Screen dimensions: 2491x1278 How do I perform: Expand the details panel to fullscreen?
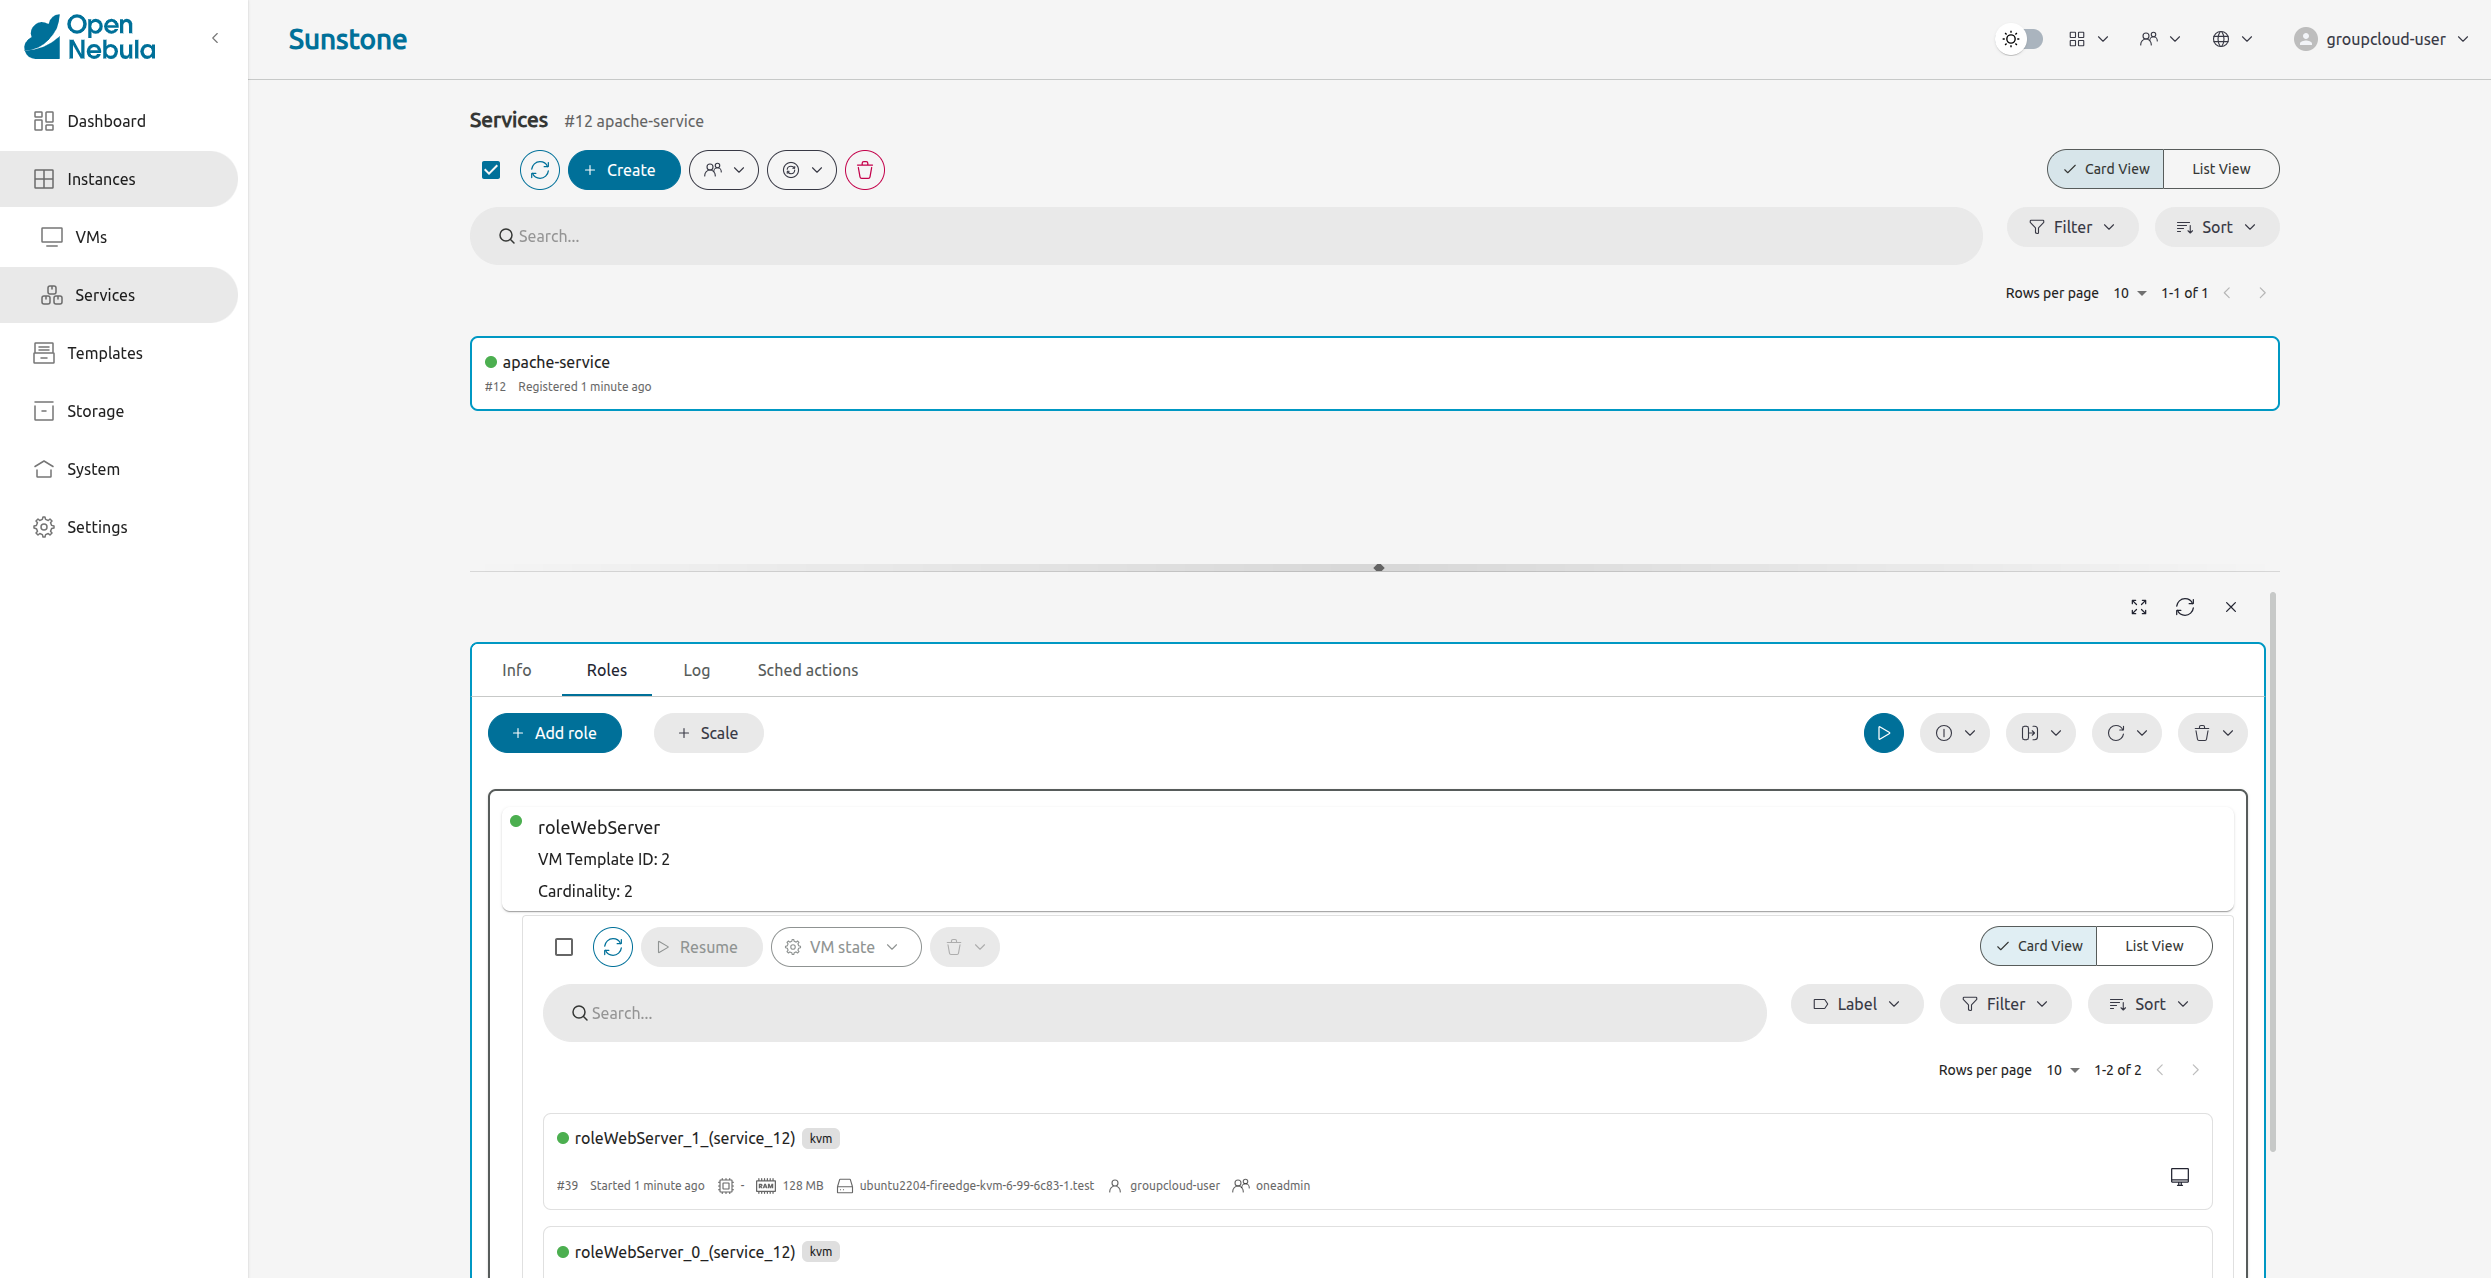2139,607
